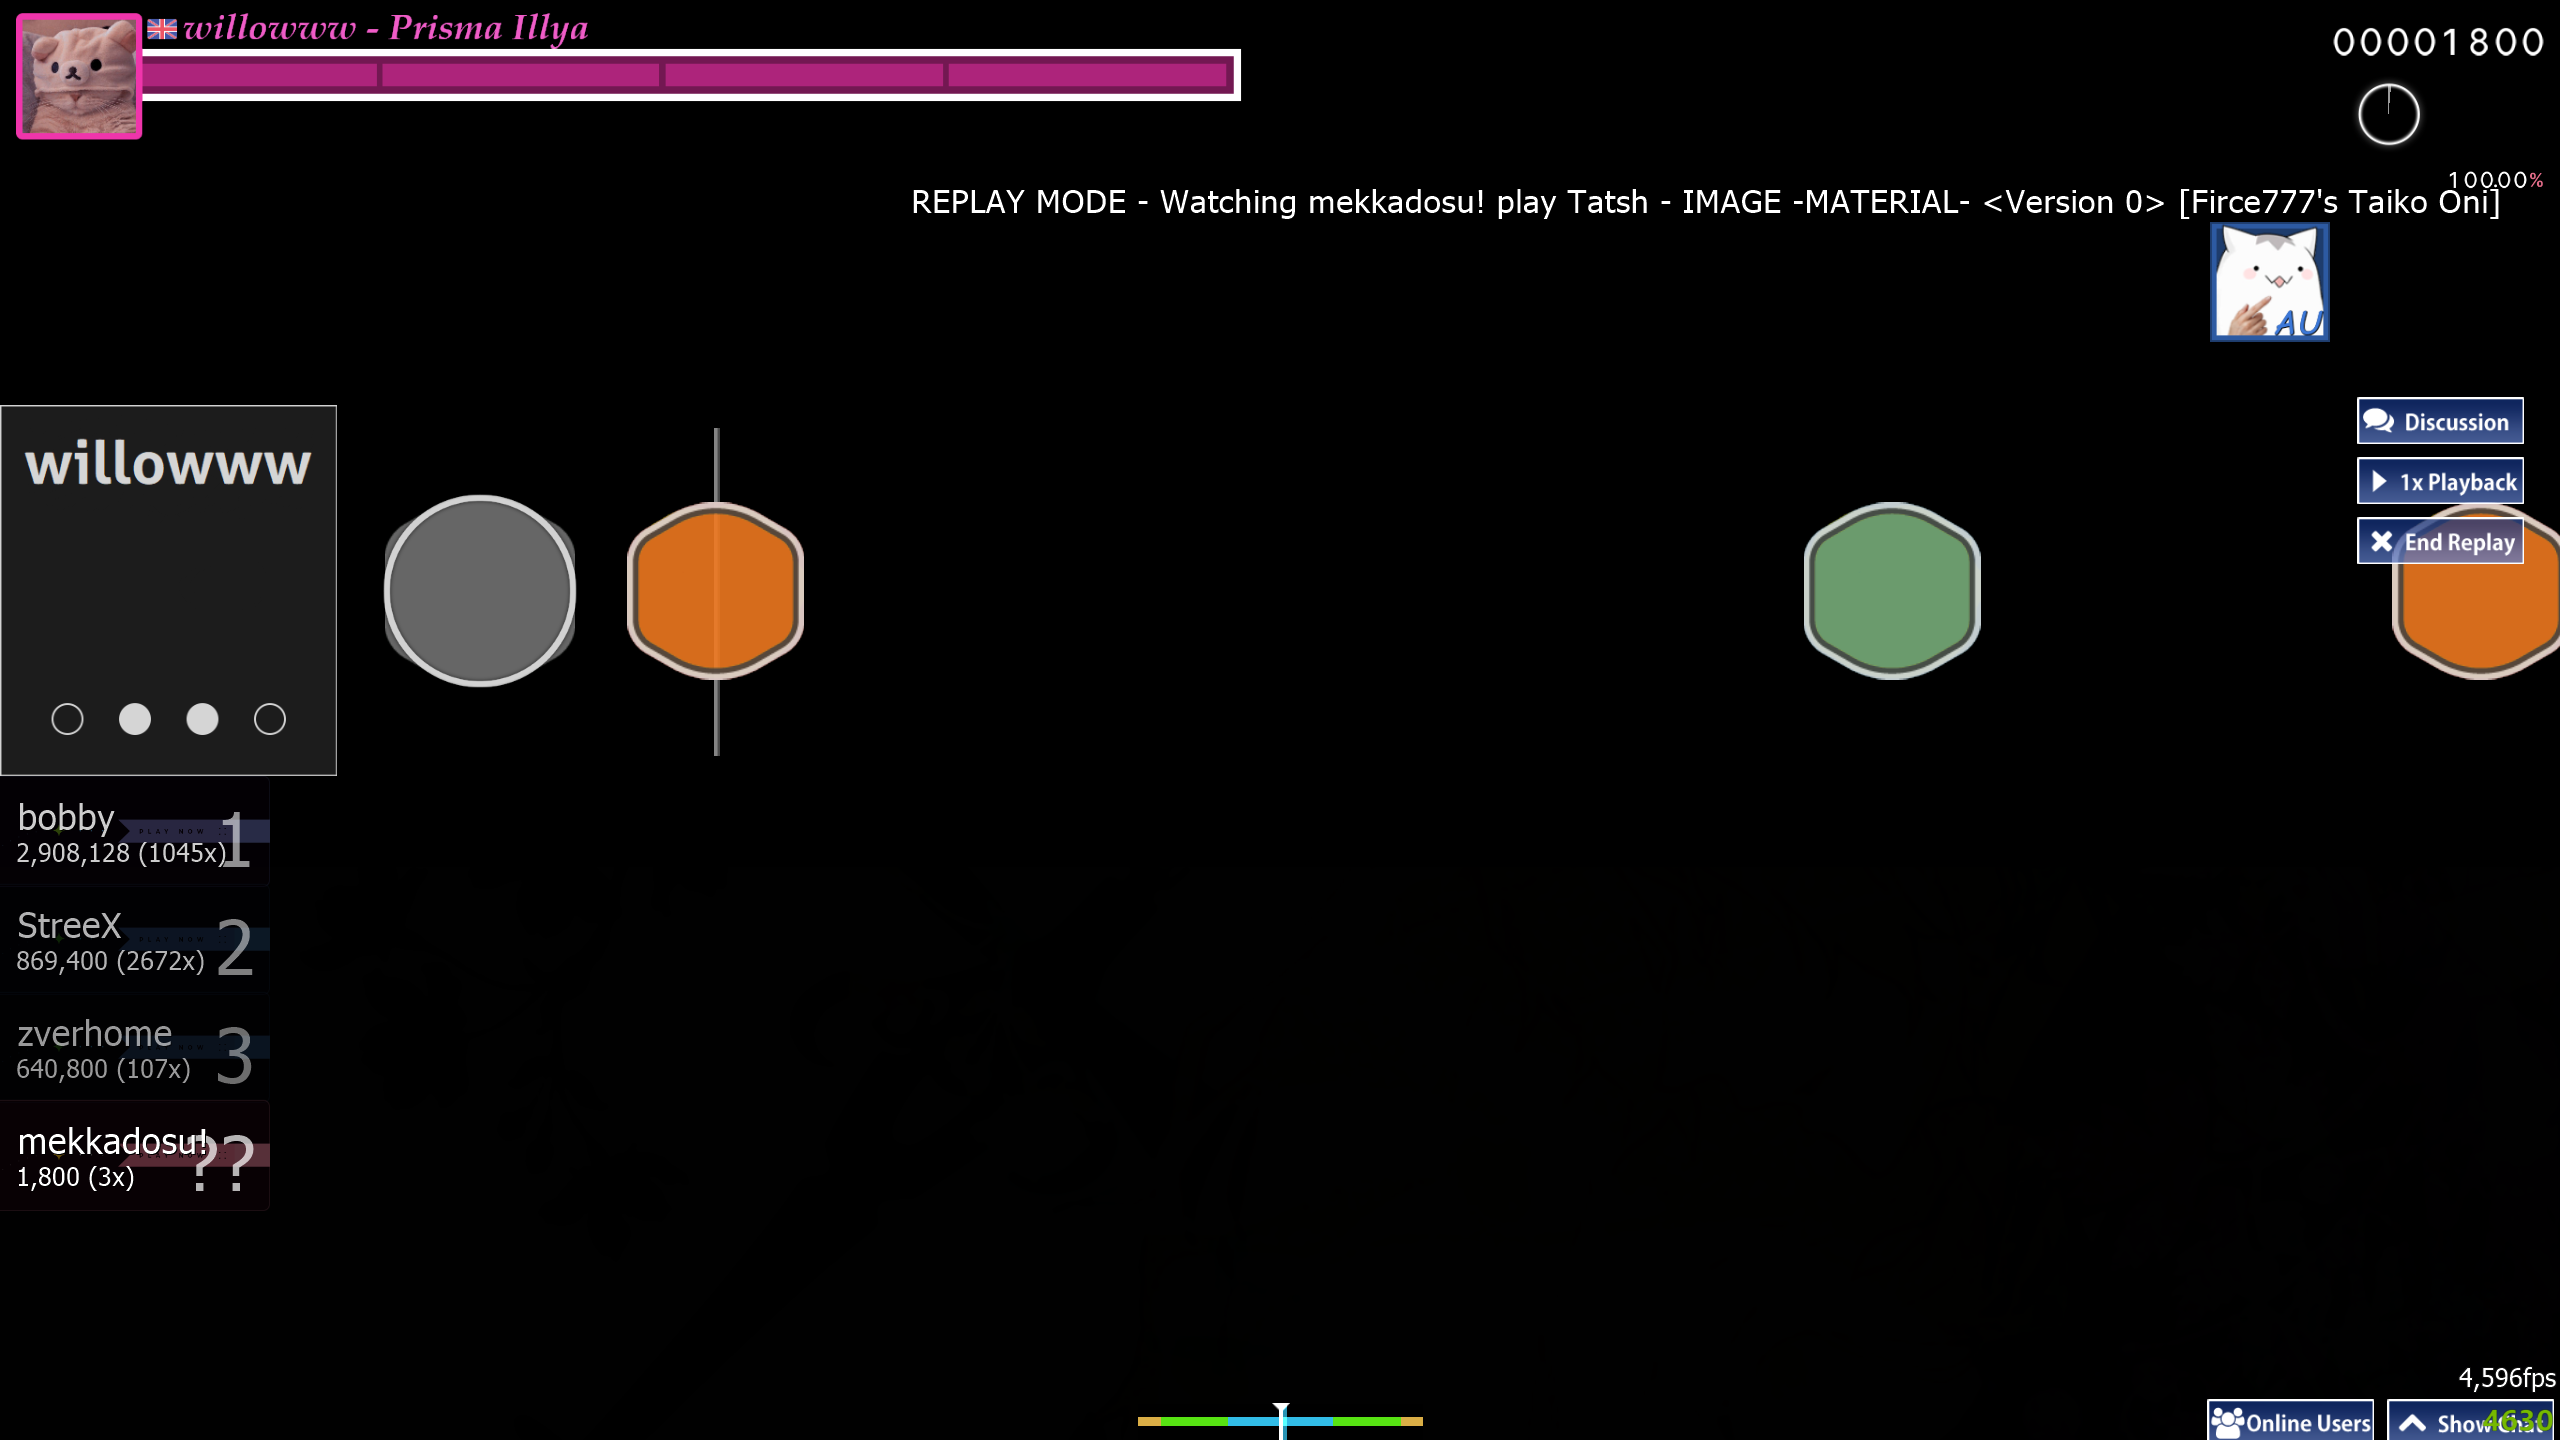Click the Auto mod cat icon
This screenshot has width=2560, height=1440.
2269,282
